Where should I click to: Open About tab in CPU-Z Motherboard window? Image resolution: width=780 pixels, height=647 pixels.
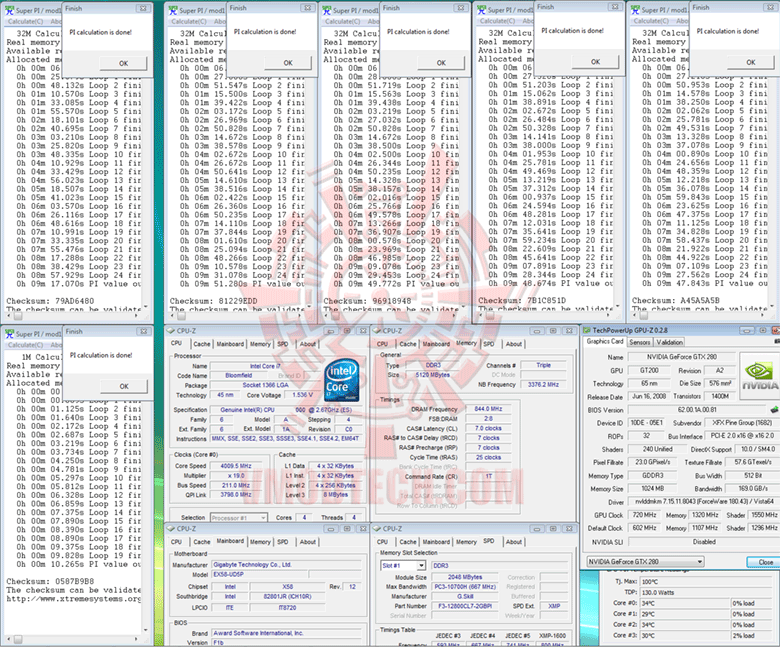pos(307,542)
